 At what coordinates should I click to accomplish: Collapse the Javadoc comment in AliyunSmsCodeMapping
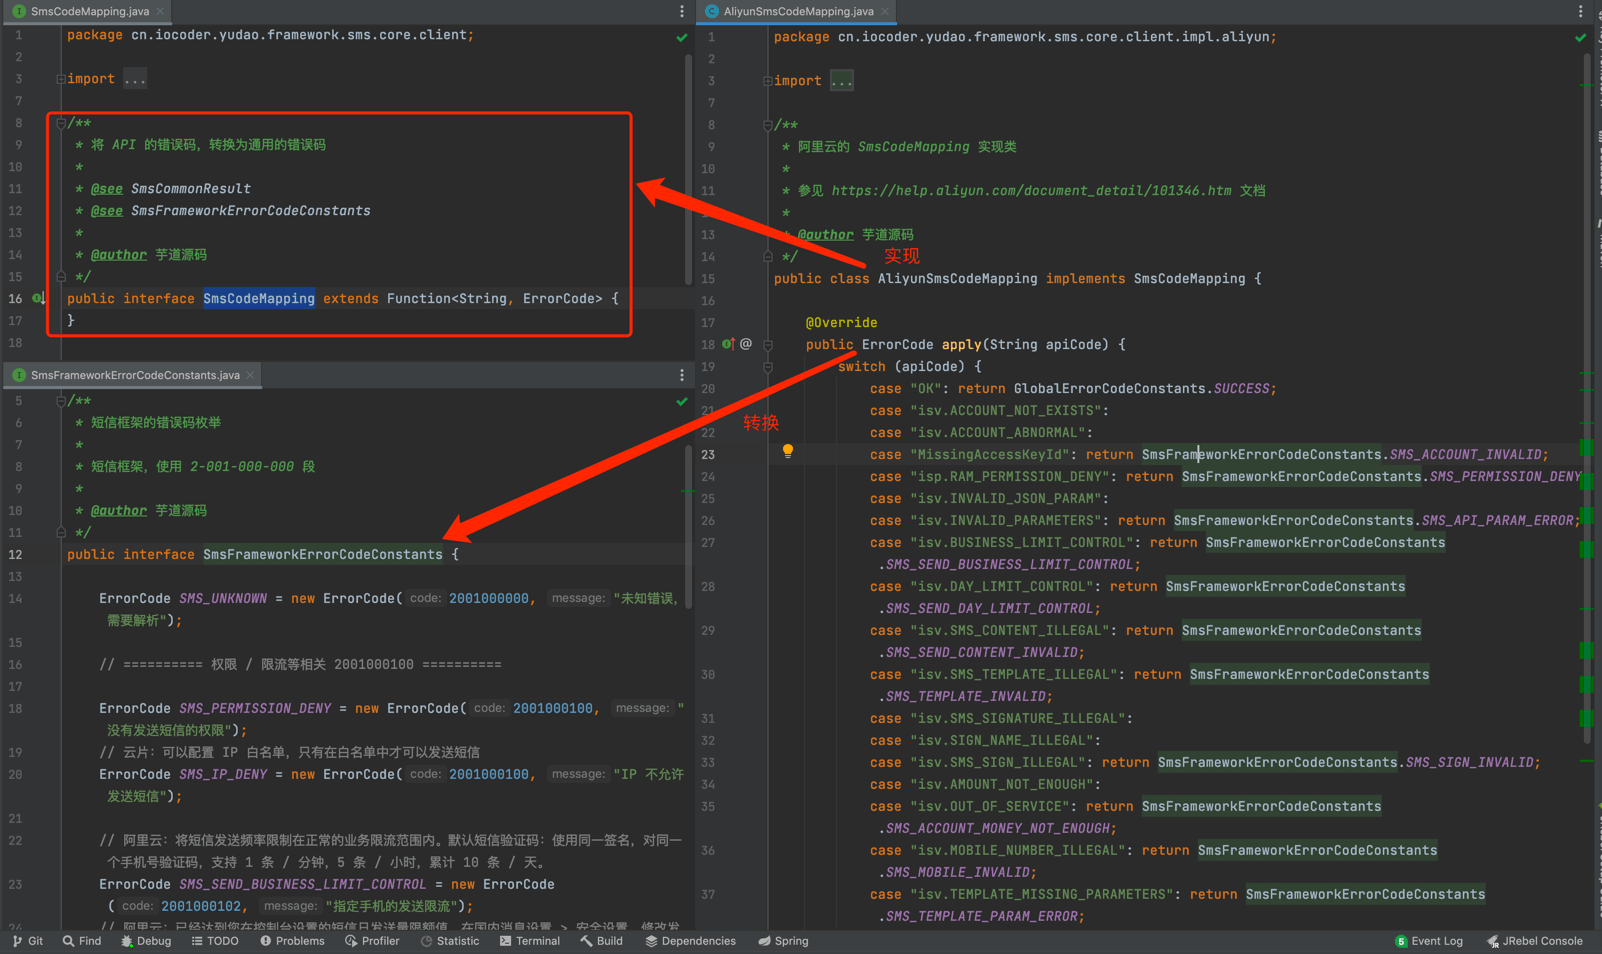coord(767,125)
